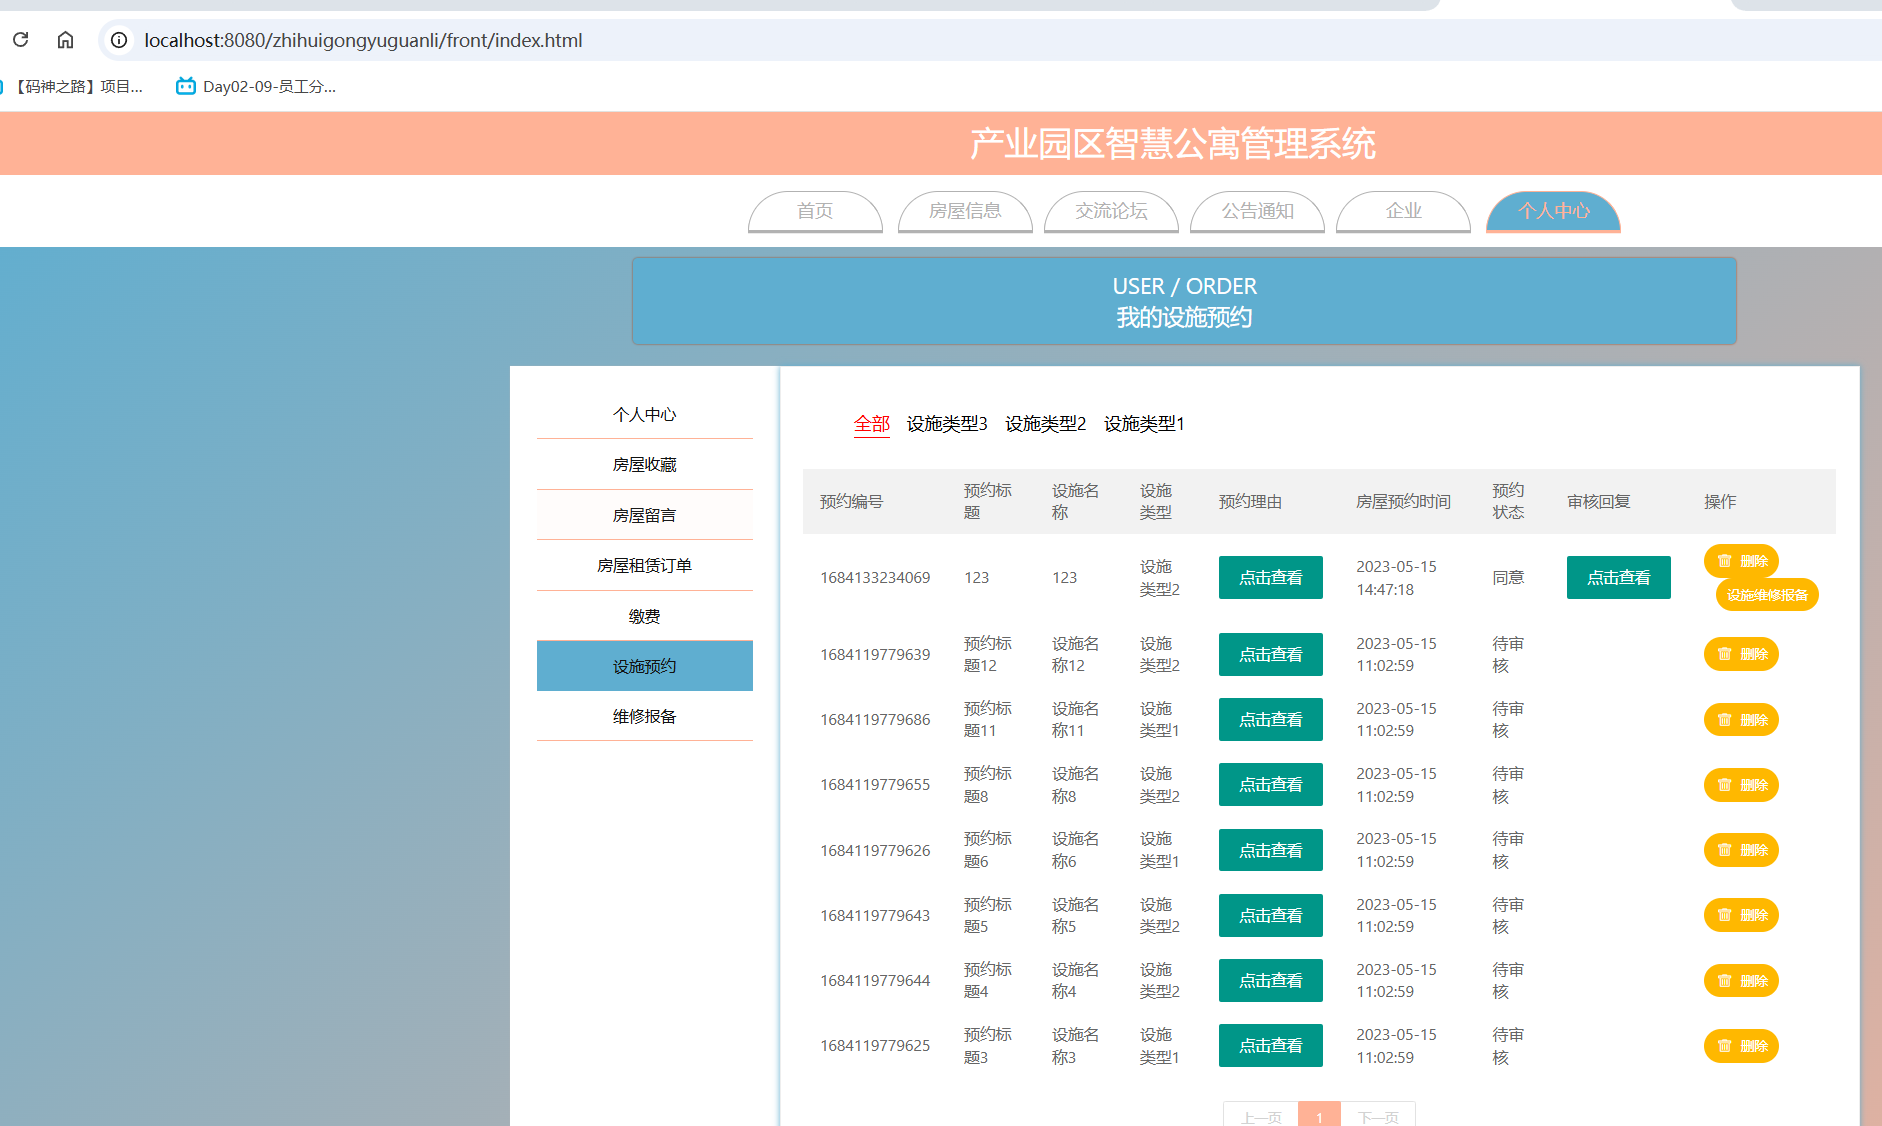Click the 预约编号 column header
This screenshot has height=1126, width=1882.
(852, 502)
